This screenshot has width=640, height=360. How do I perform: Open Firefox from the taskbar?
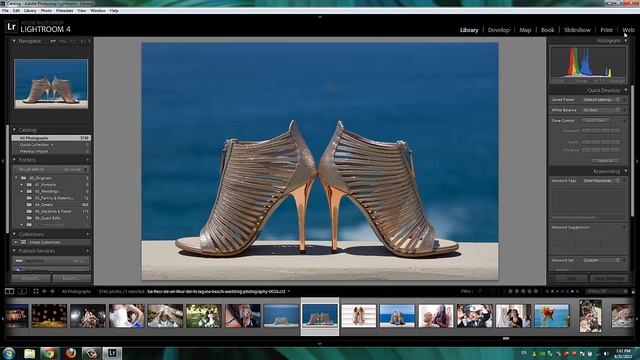click(x=71, y=353)
